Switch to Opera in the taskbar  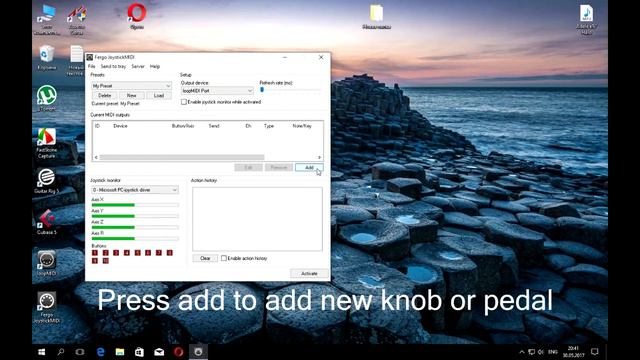tap(178, 352)
